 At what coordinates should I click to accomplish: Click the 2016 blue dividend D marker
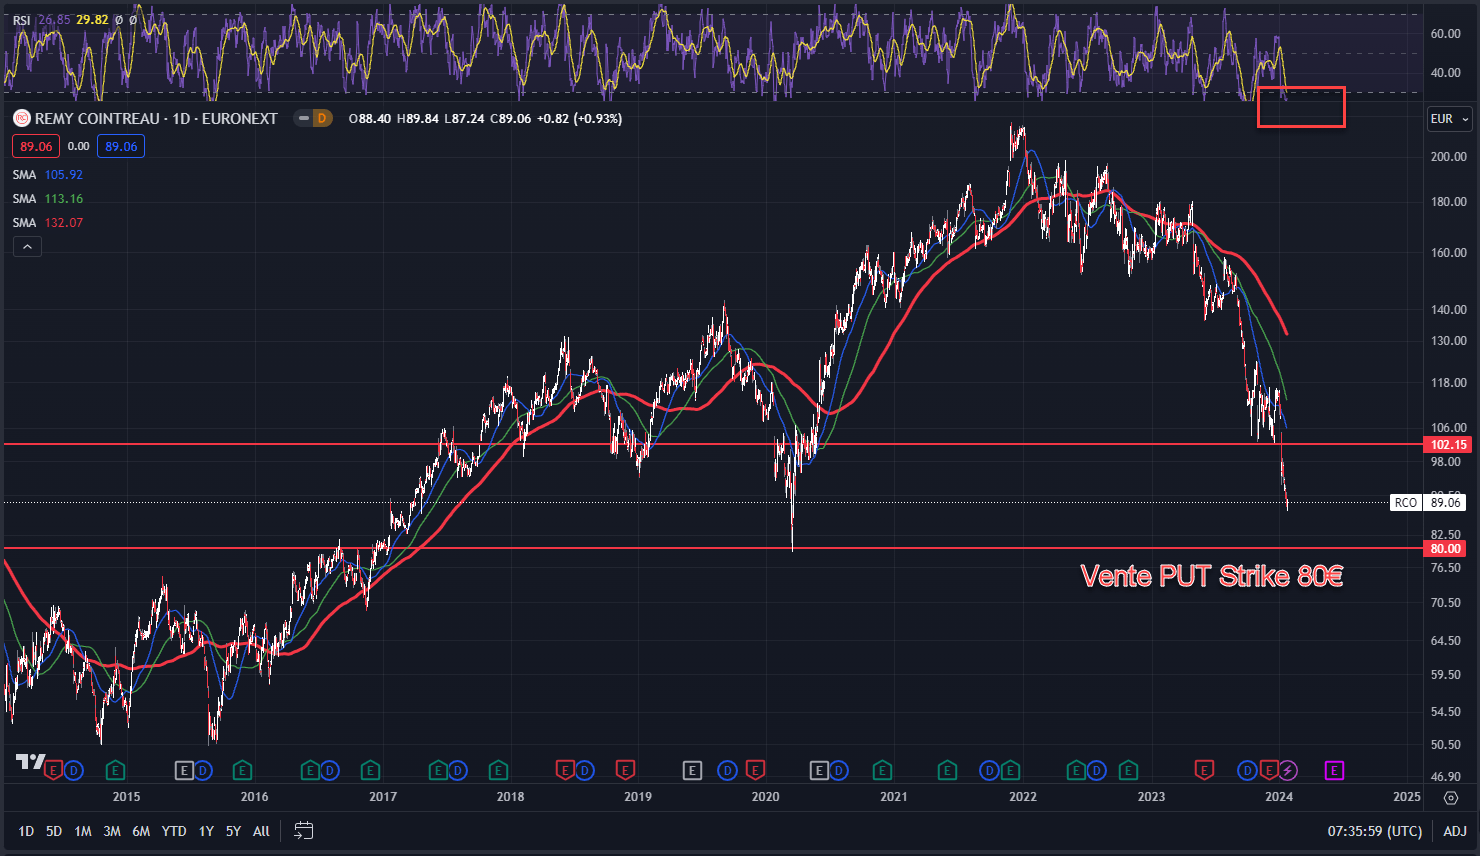coord(329,770)
